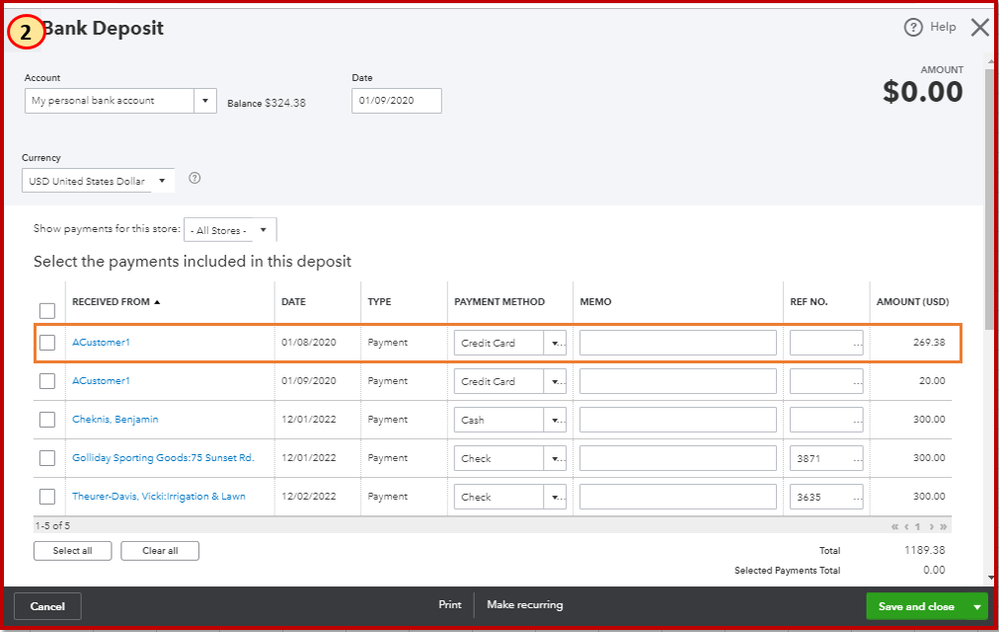
Task: Open the Cash payment method dropdown
Action: (x=555, y=420)
